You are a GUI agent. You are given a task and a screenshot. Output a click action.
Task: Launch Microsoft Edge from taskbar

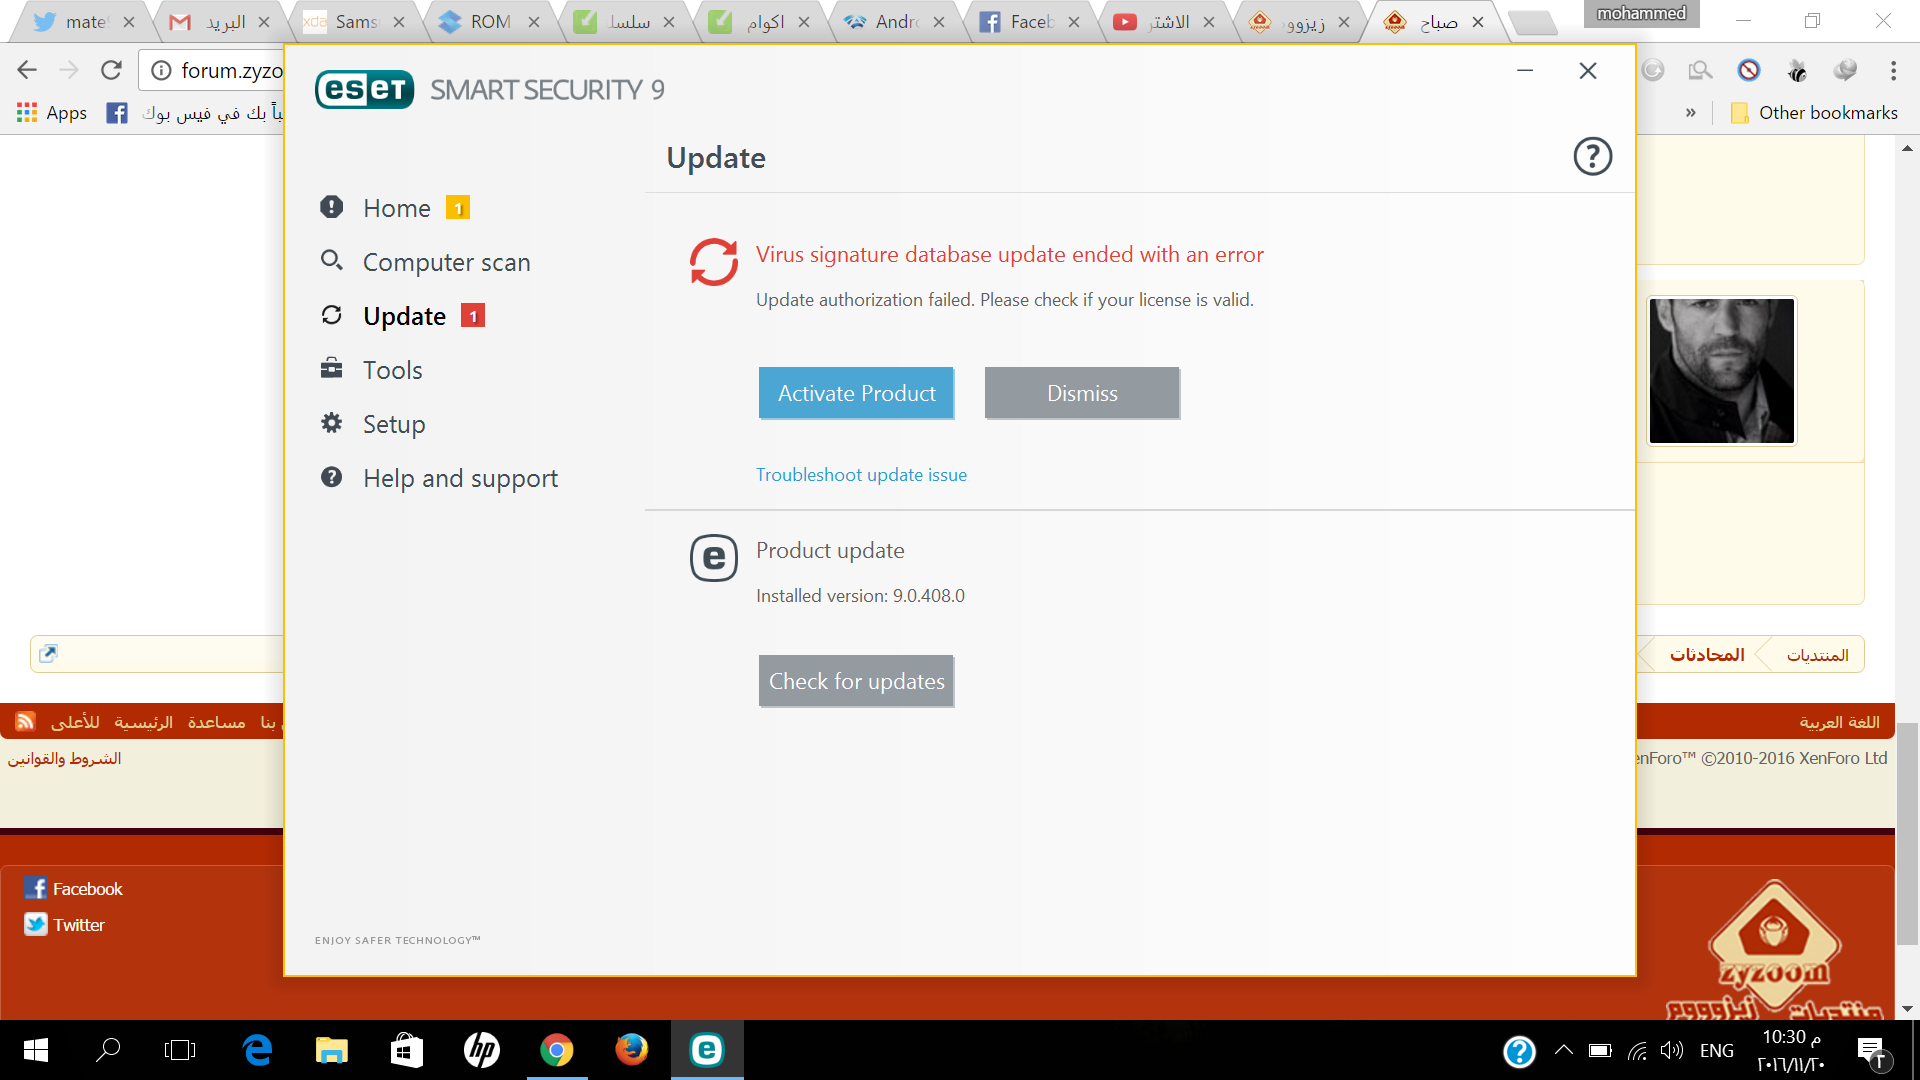tap(257, 1050)
